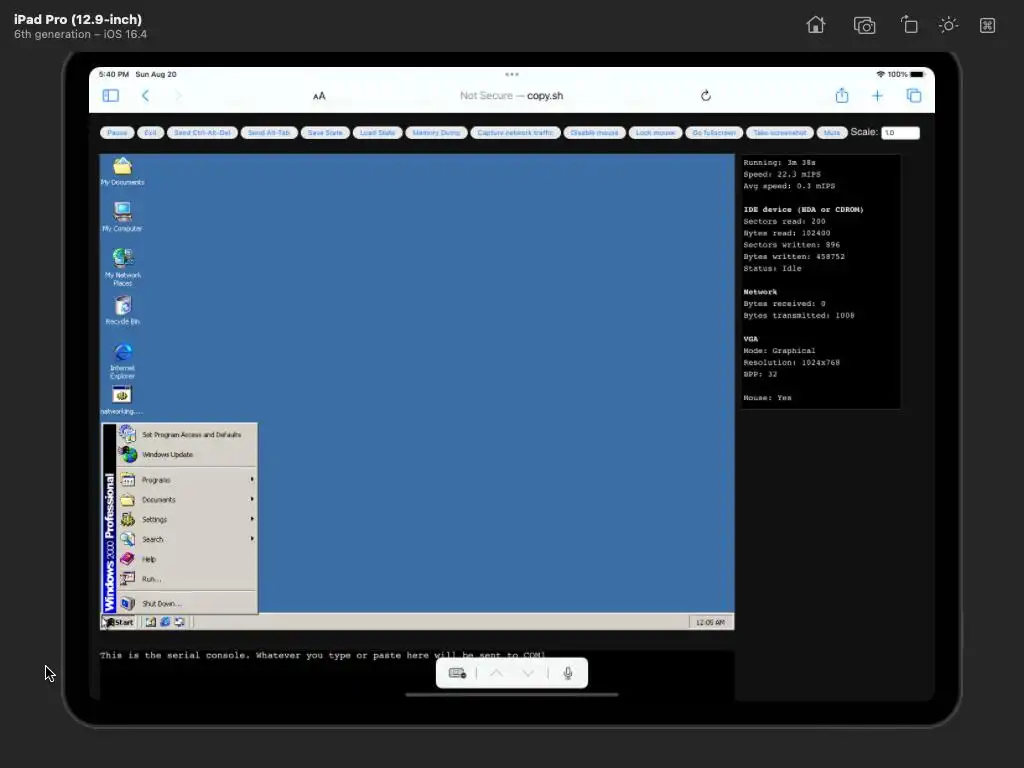1024x768 pixels.
Task: Tap the keyboard icon in floating bar
Action: [x=457, y=673]
